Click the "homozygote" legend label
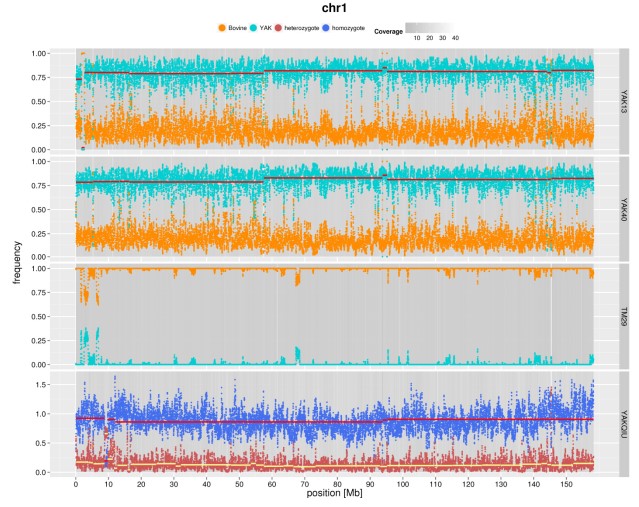639x507 pixels. click(x=348, y=28)
